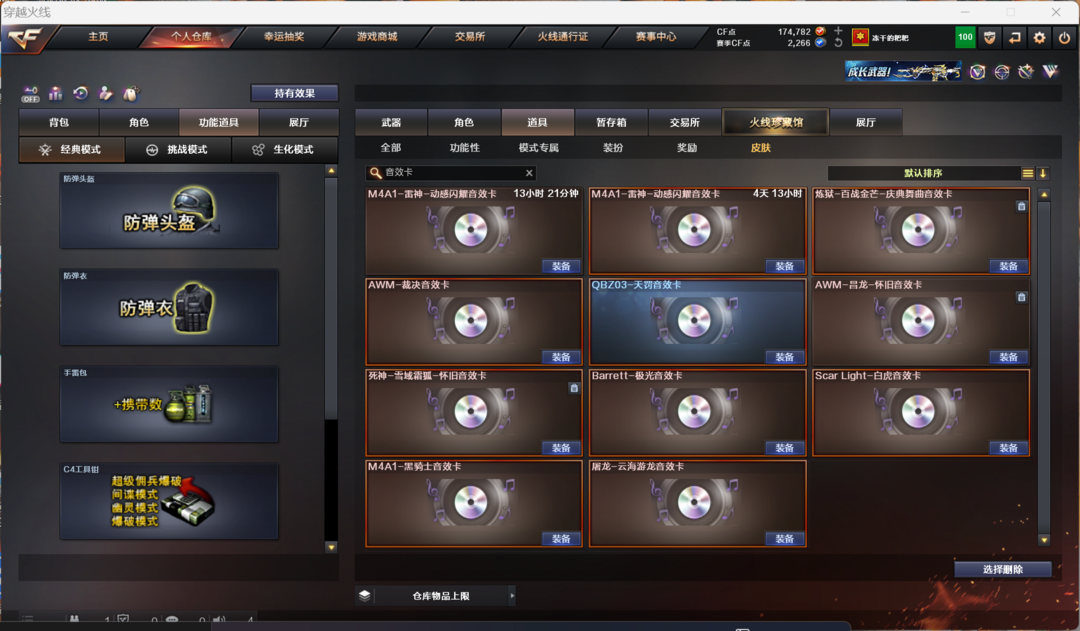Open 游戏商城 tab

click(x=377, y=37)
